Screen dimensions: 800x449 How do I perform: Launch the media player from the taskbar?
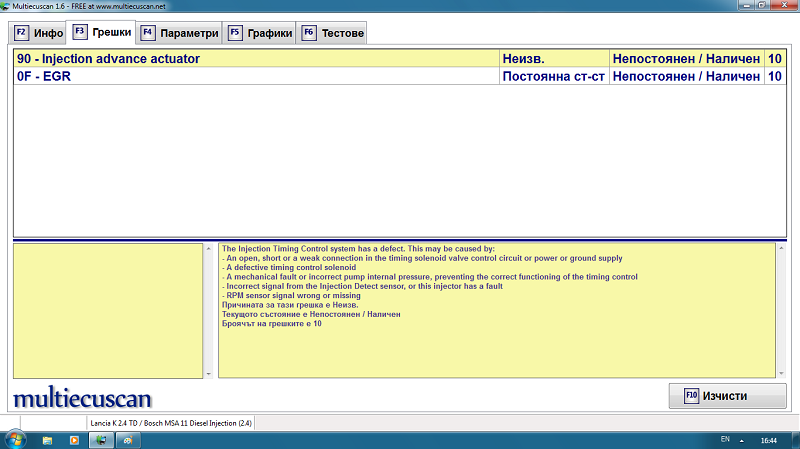pyautogui.click(x=73, y=440)
